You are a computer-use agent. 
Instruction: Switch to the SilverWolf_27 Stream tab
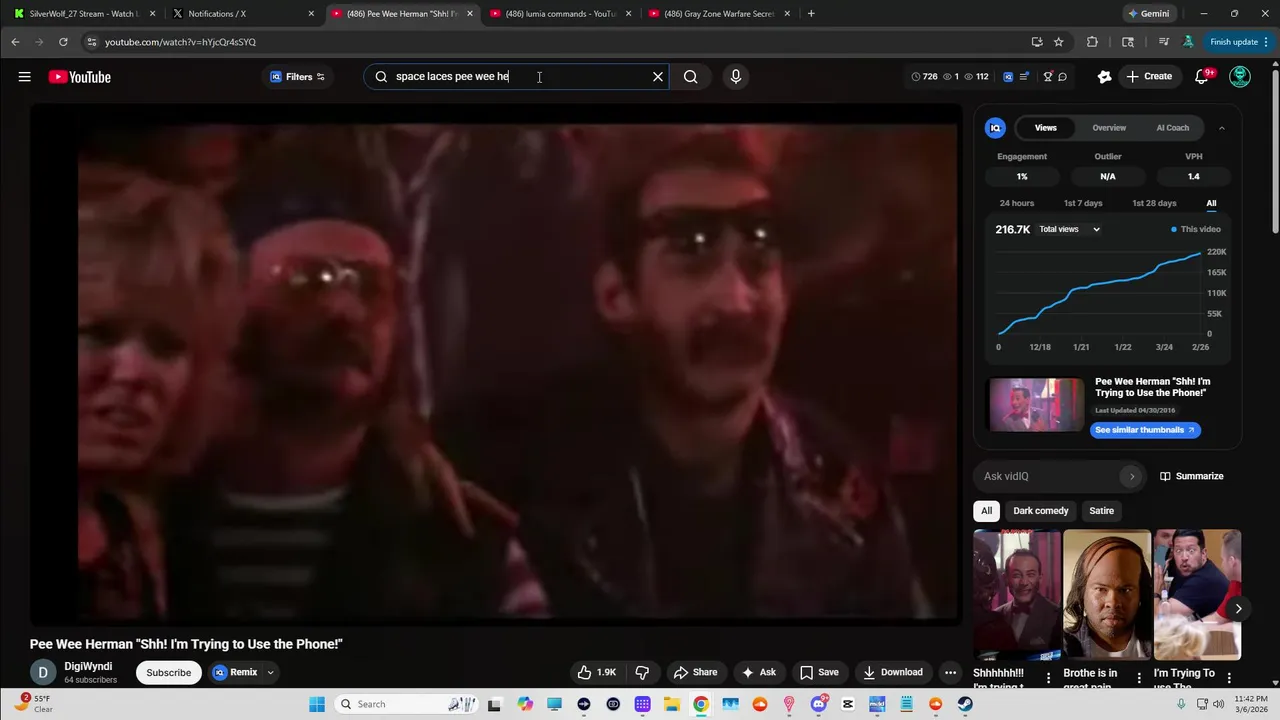click(x=85, y=14)
